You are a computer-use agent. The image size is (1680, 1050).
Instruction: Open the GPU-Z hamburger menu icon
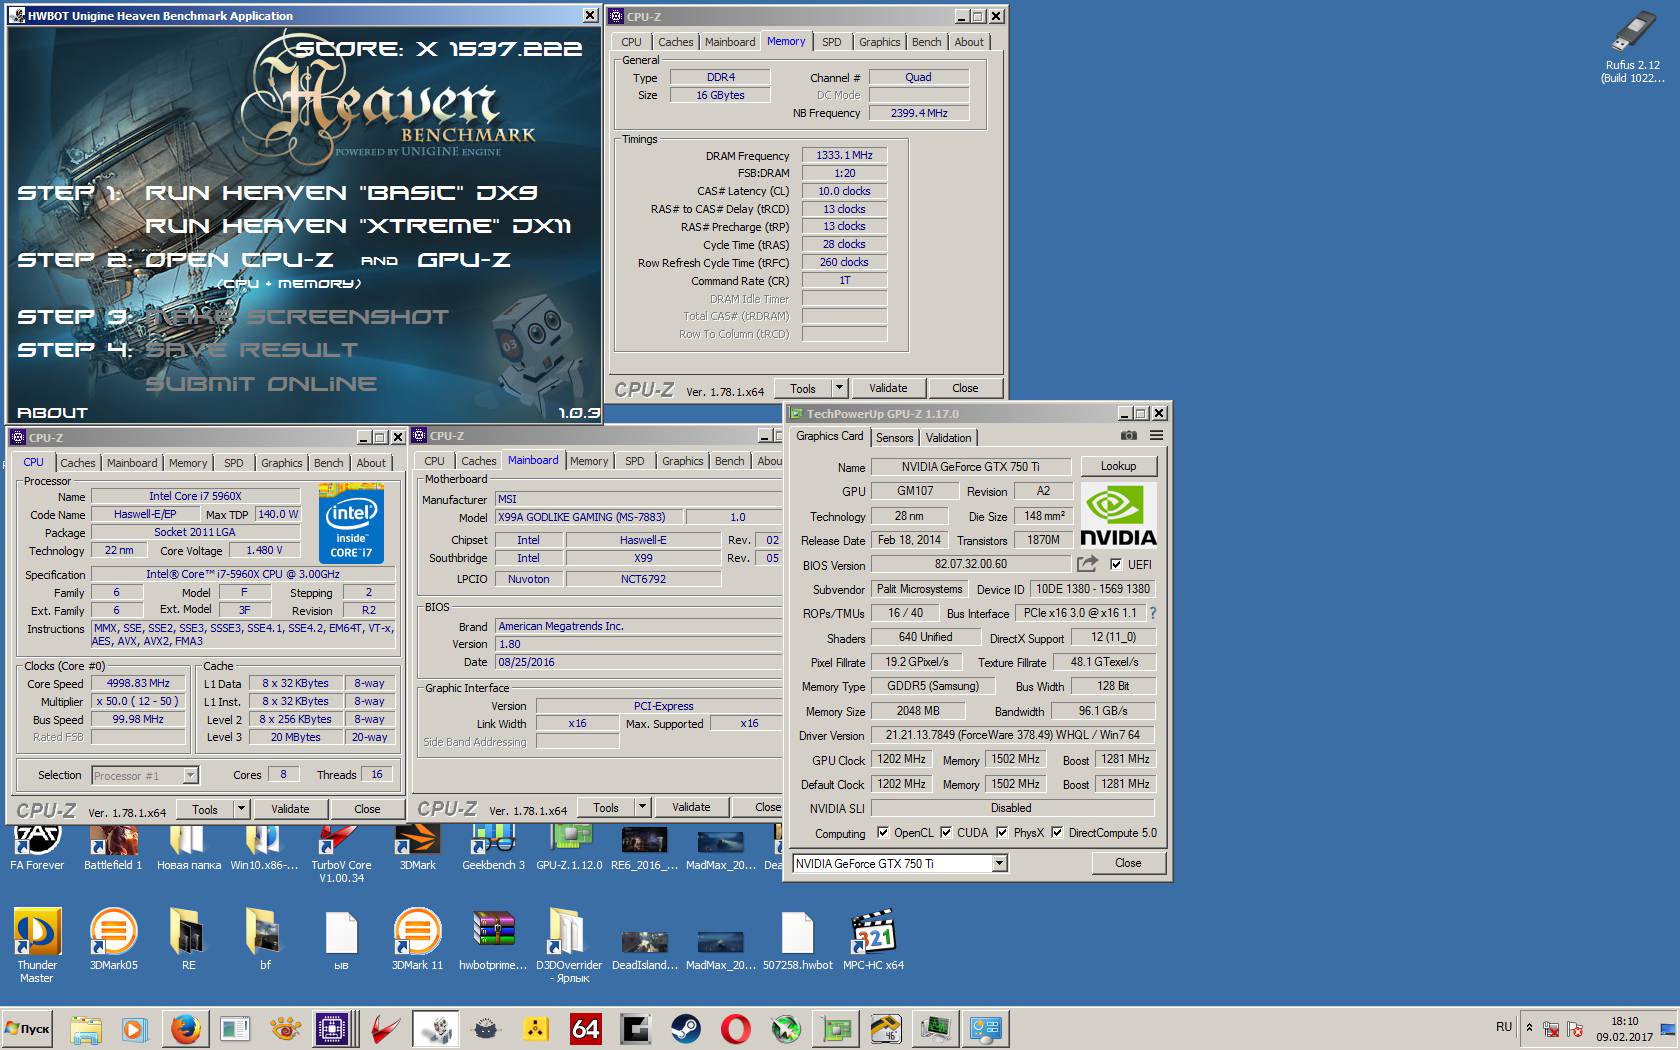(1156, 436)
